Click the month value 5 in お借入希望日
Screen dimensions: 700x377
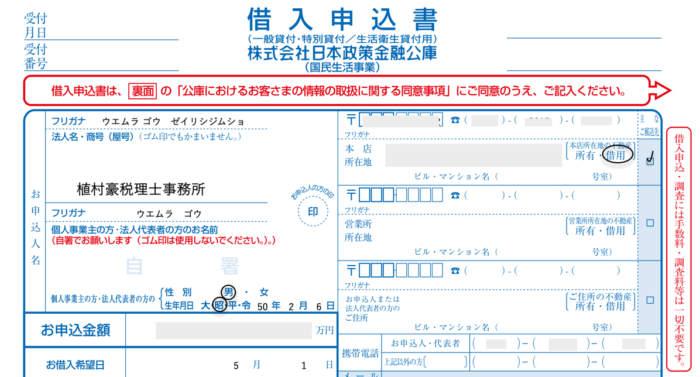click(236, 366)
